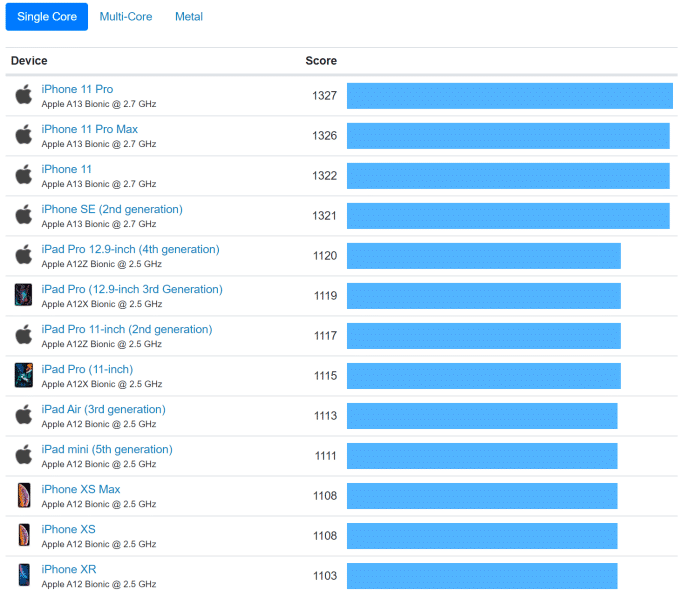Screen dimensions: 700x590
Task: Click Apple logo icon beside iPhone 11 Pro Max
Action: (24, 134)
